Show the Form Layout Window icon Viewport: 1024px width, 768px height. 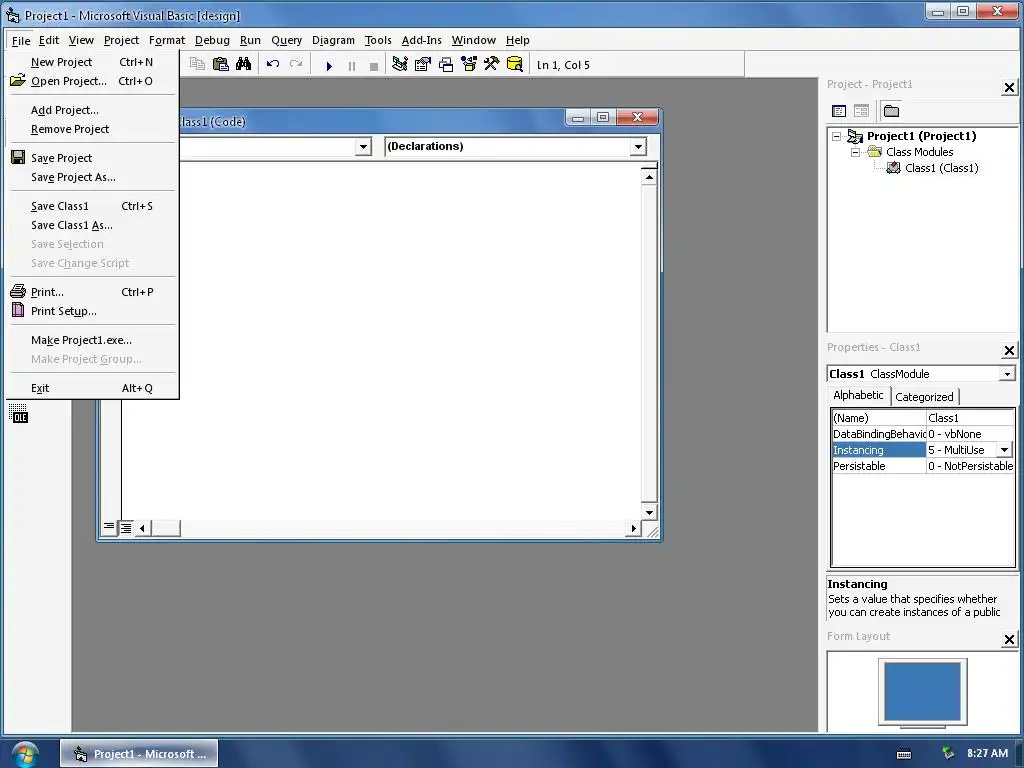click(x=446, y=64)
